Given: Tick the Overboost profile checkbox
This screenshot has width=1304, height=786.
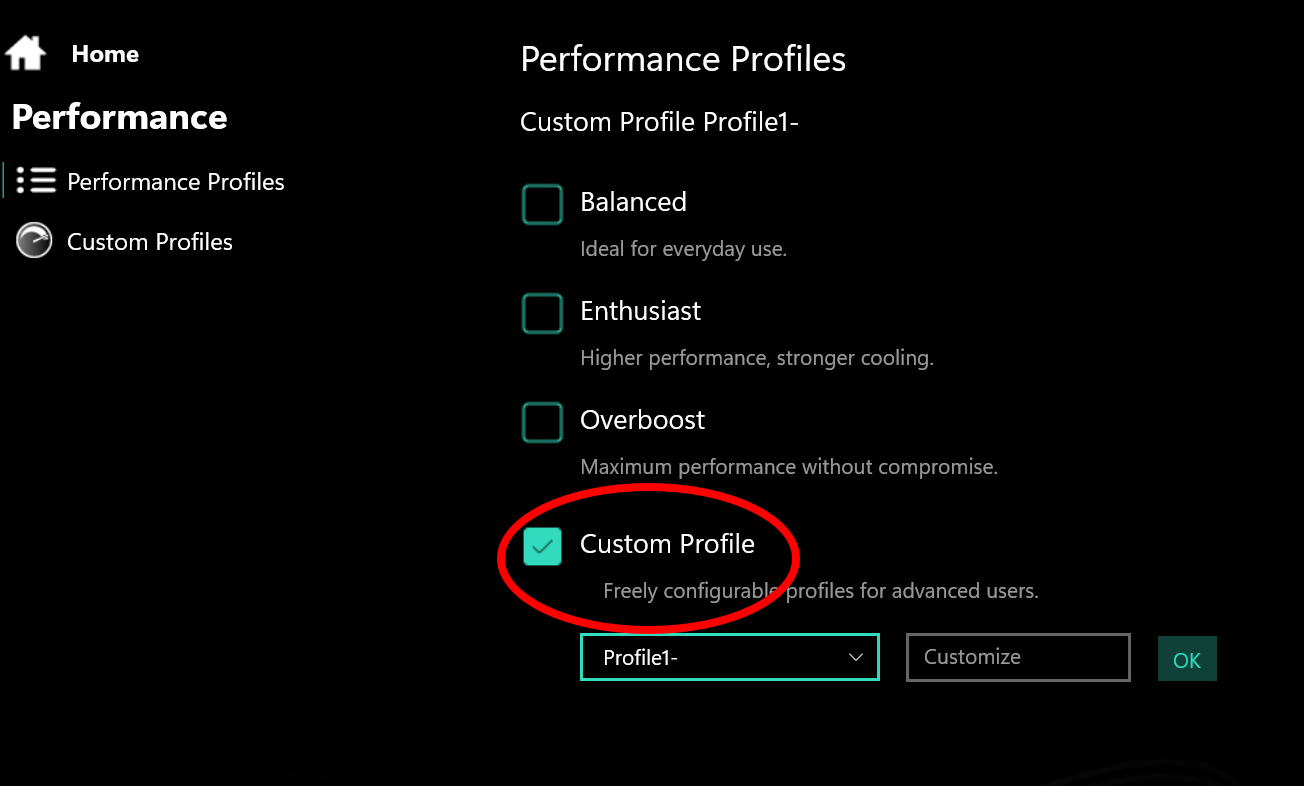Looking at the screenshot, I should click(x=542, y=422).
